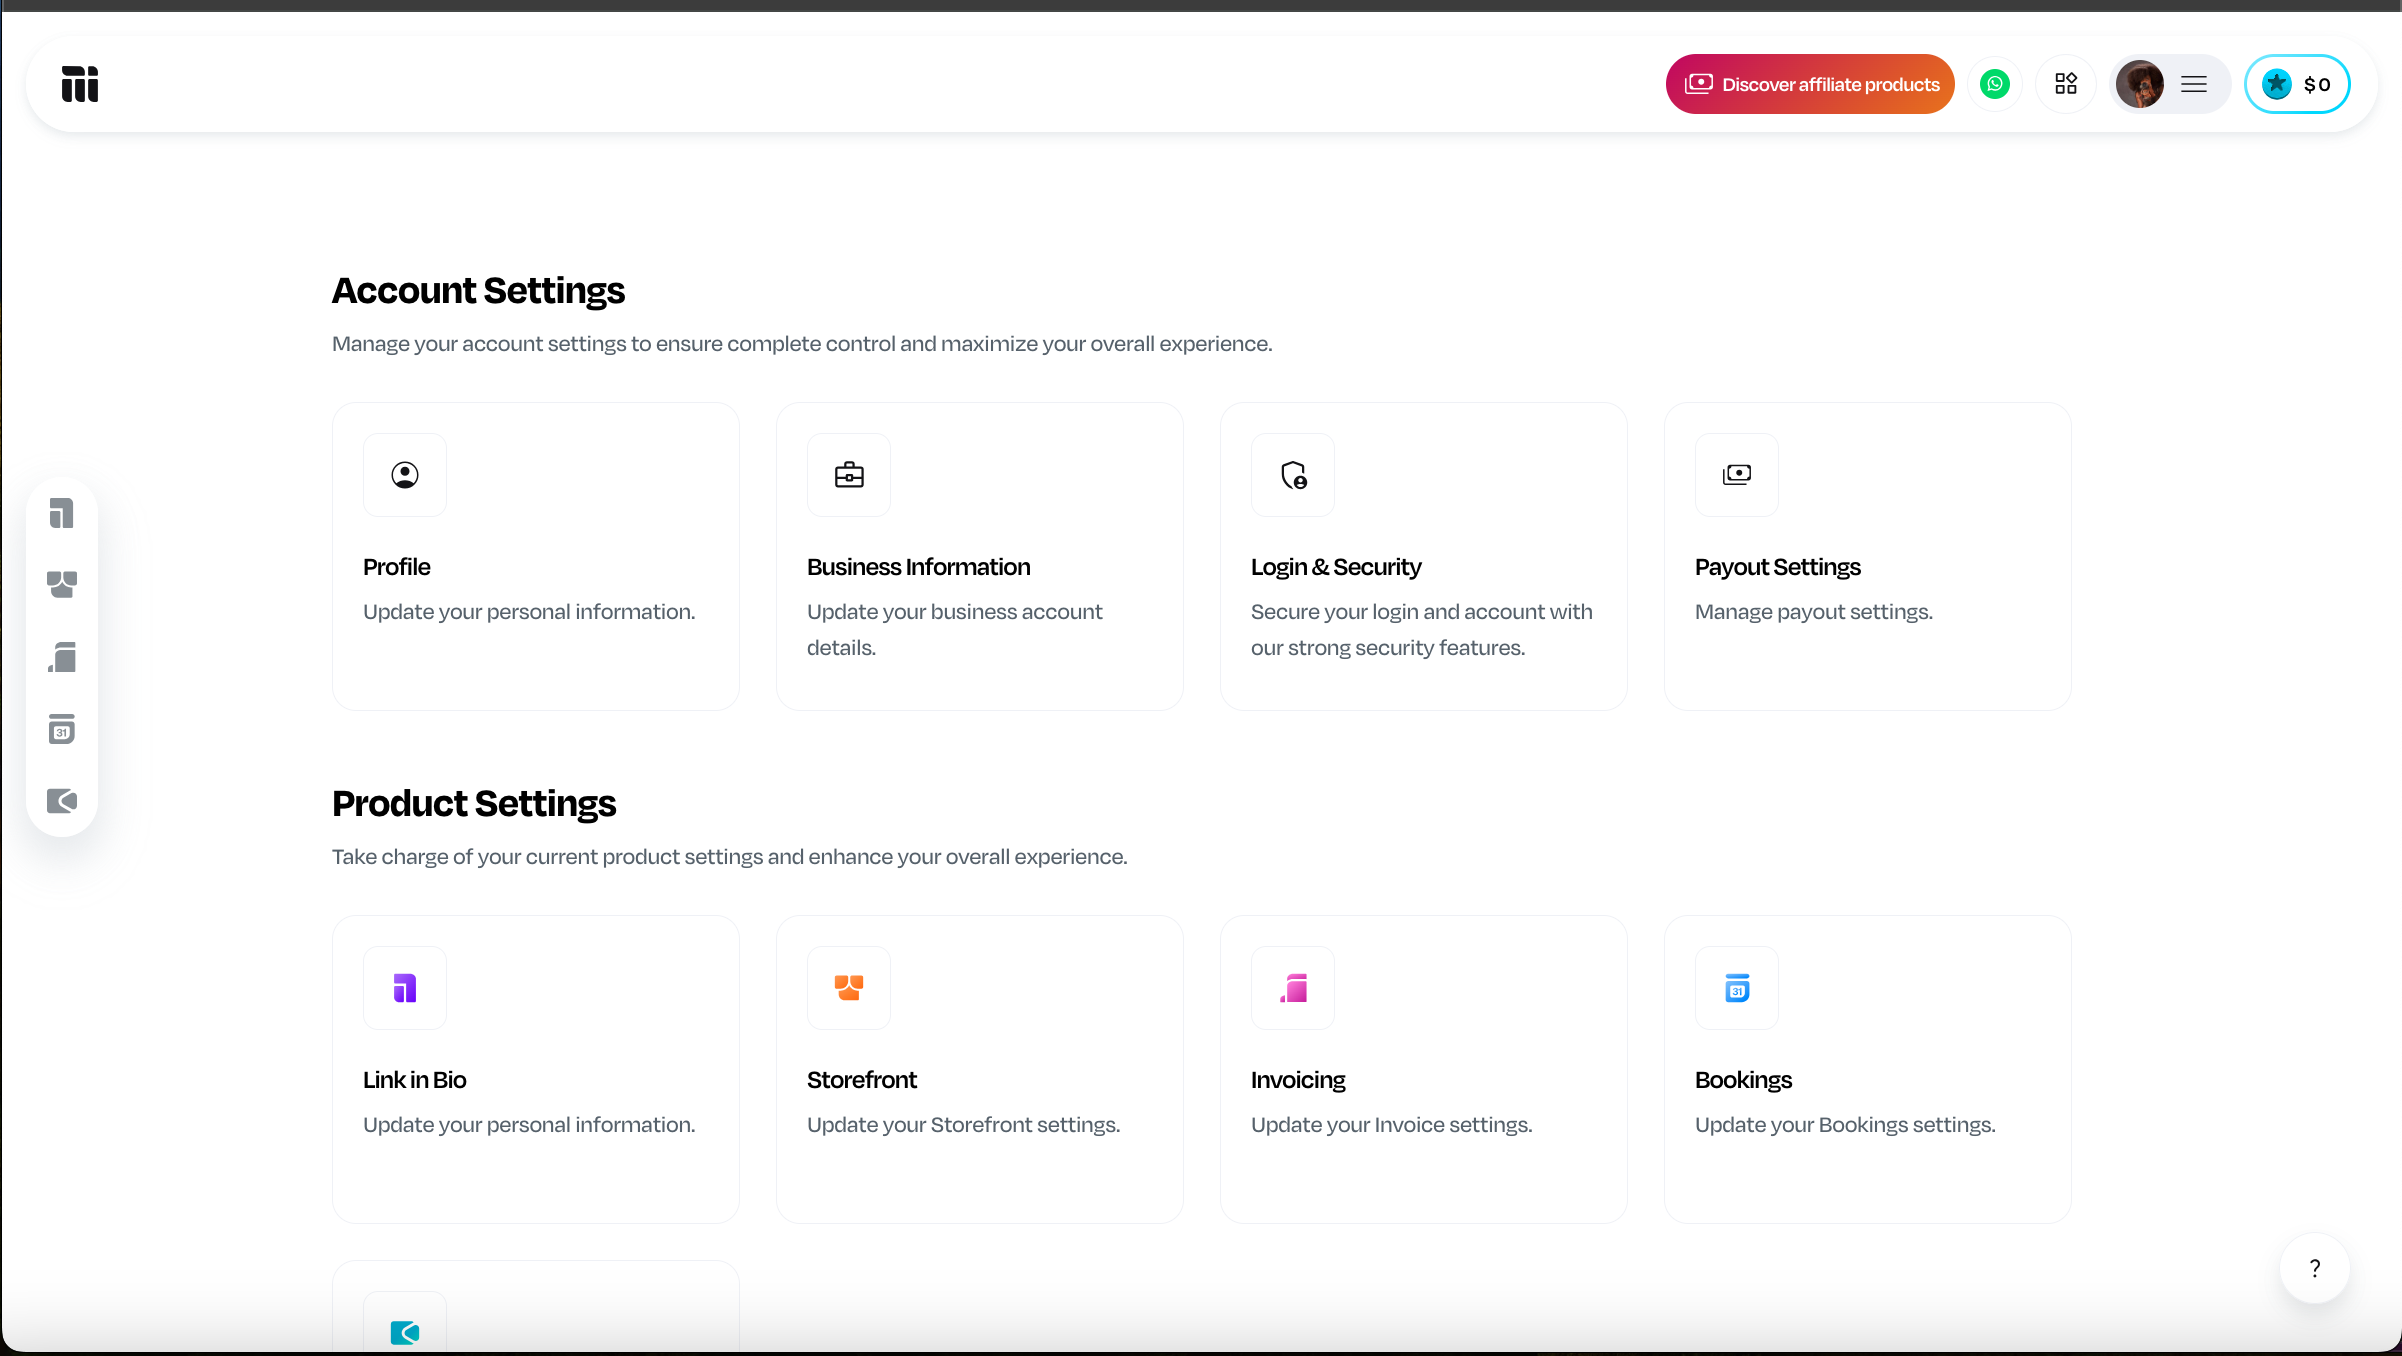Open Link in Bio from sidebar
The width and height of the screenshot is (2402, 1356).
tap(62, 513)
